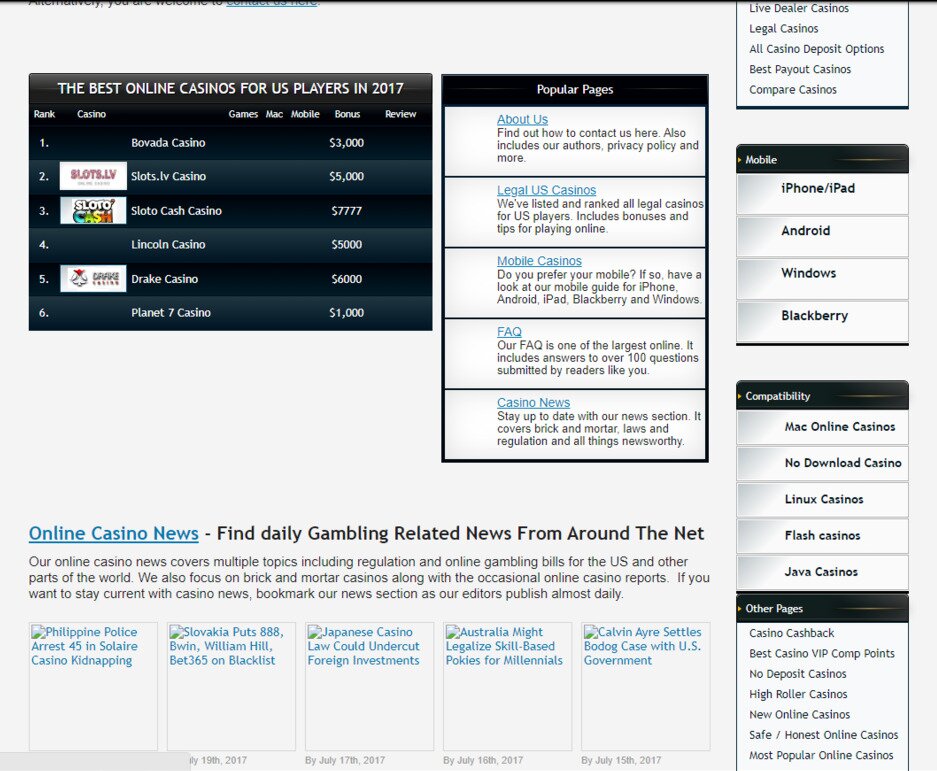
Task: Select Android in the Mobile menu
Action: (x=822, y=236)
